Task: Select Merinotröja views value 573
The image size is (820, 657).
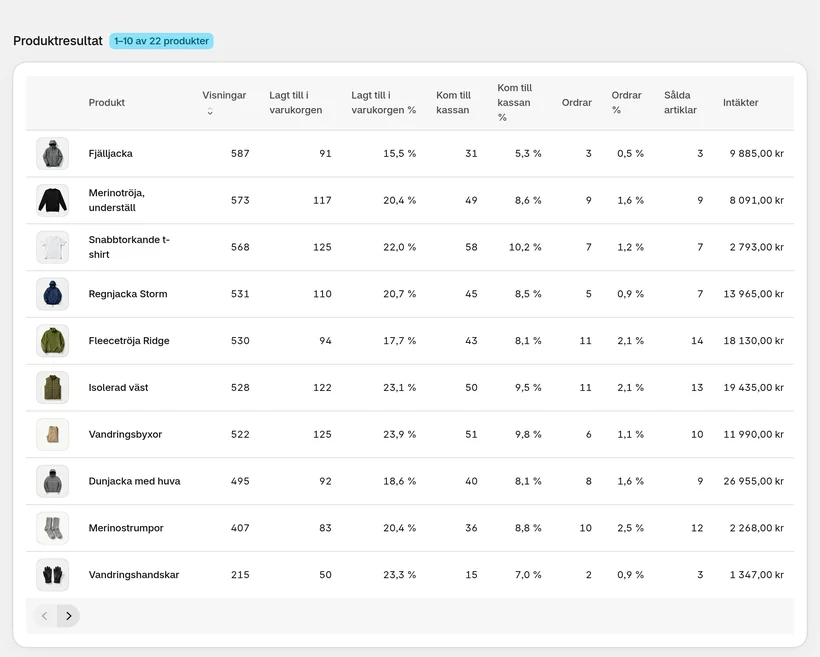Action: [x=240, y=200]
